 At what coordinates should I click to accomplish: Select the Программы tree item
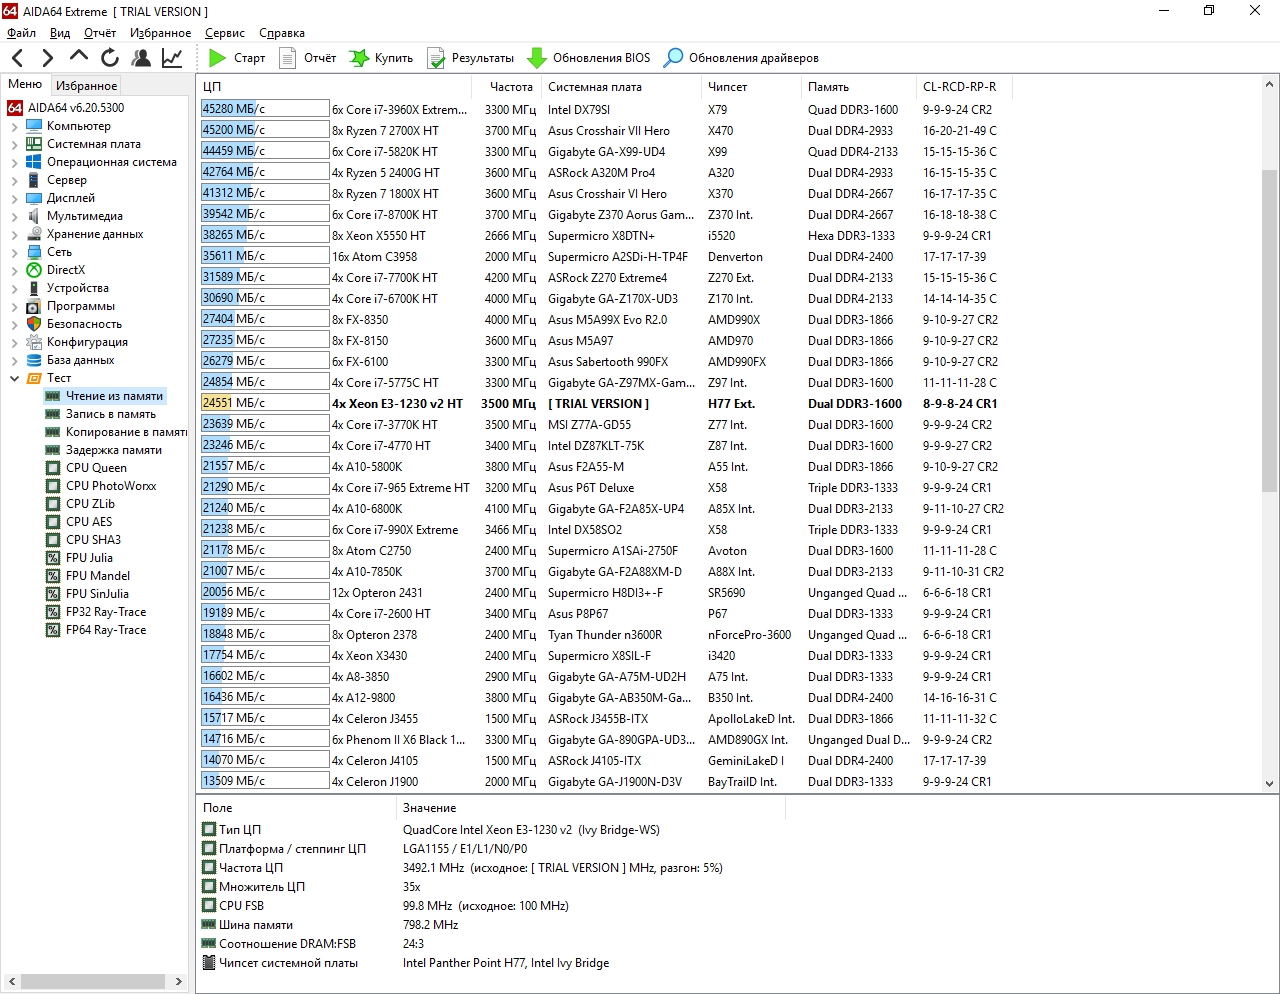tap(81, 306)
